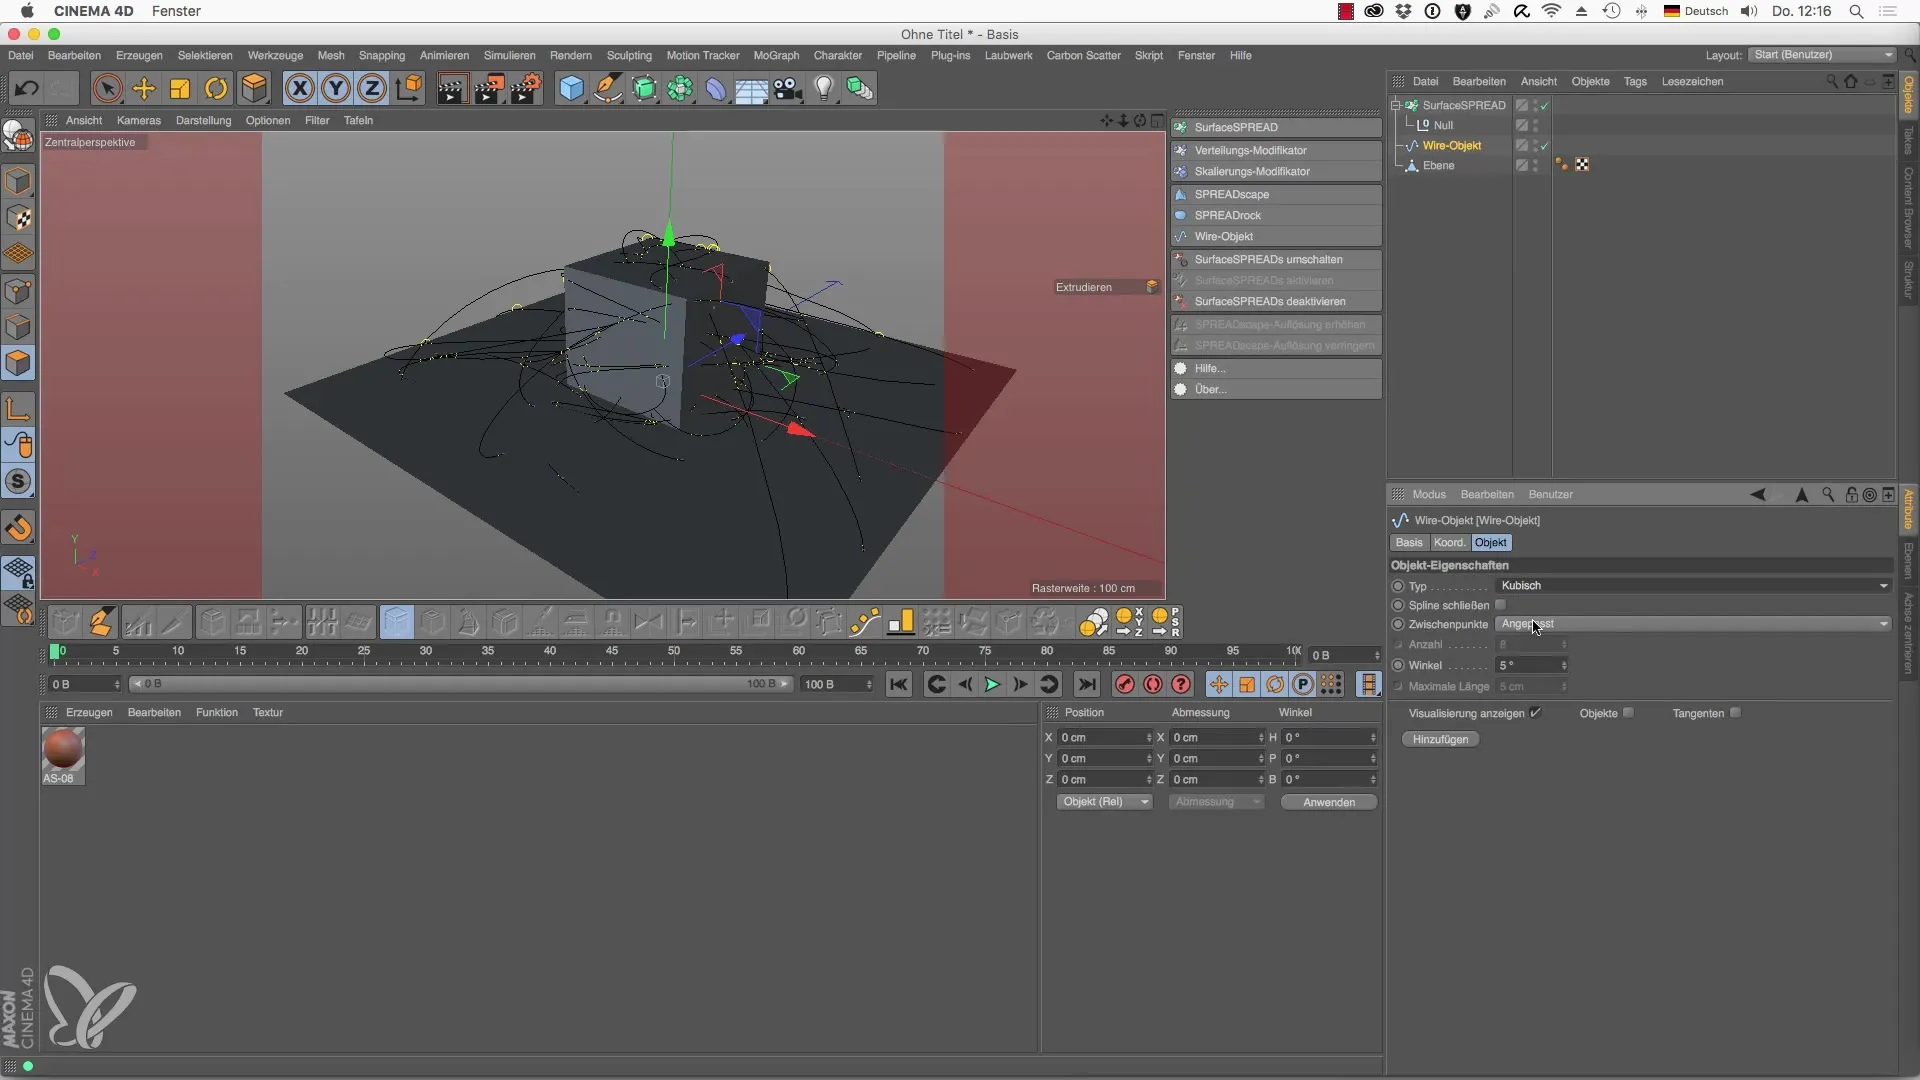Toggle the X axis lock

pos(299,88)
